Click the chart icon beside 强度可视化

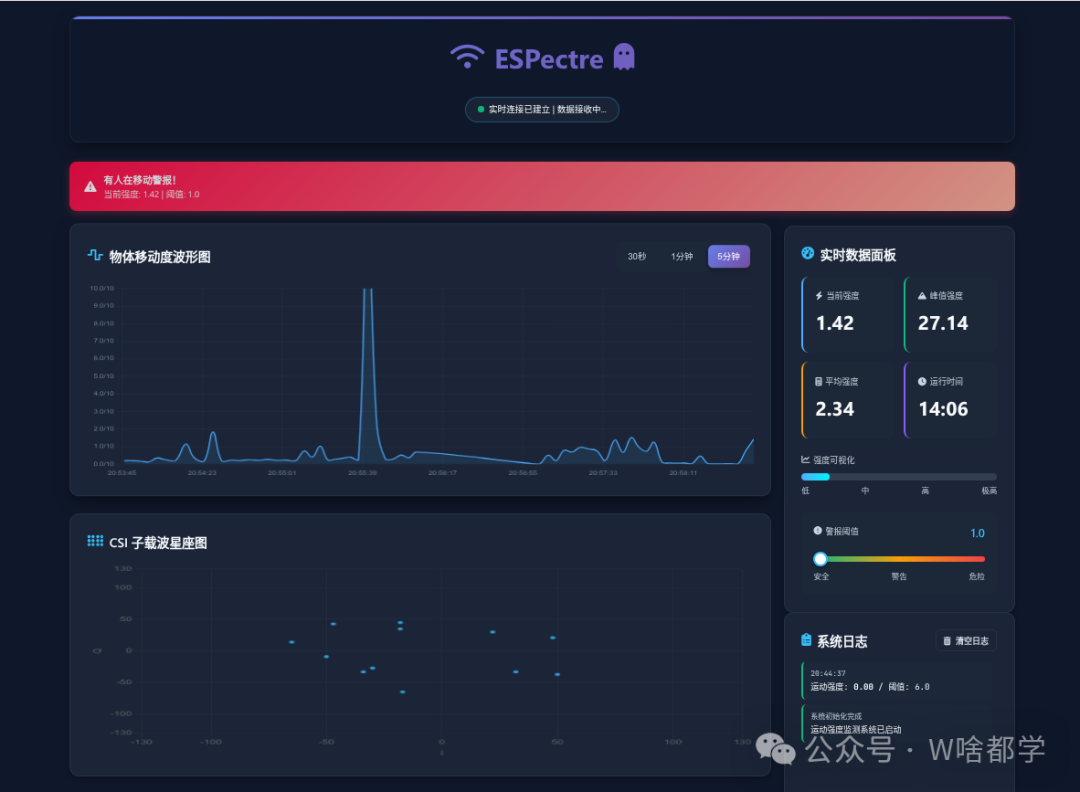[x=806, y=459]
